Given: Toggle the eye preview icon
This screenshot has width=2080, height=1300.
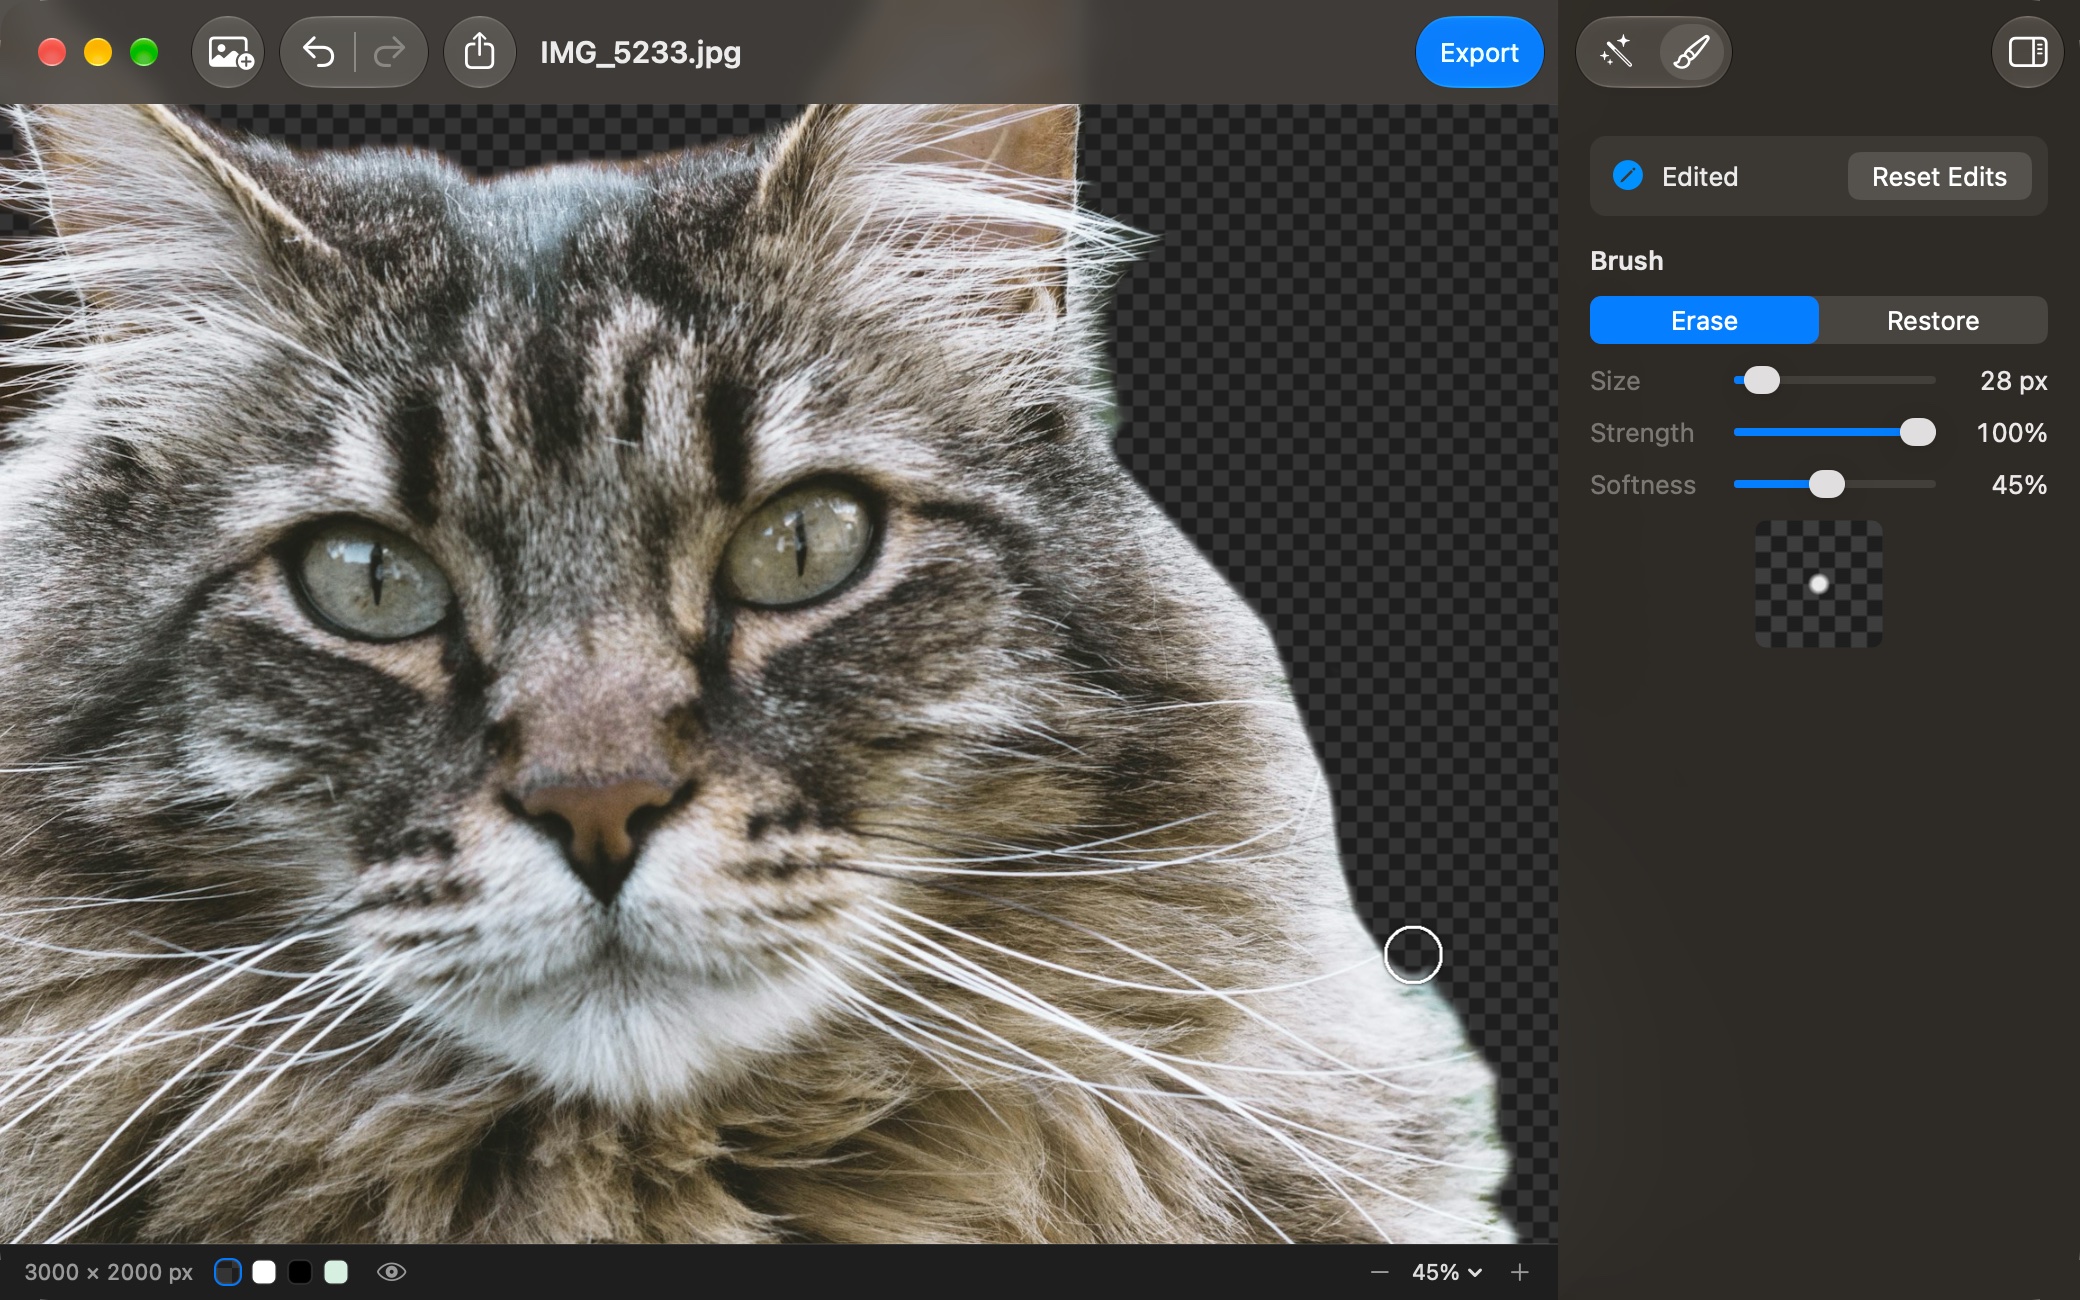Looking at the screenshot, I should pos(391,1272).
